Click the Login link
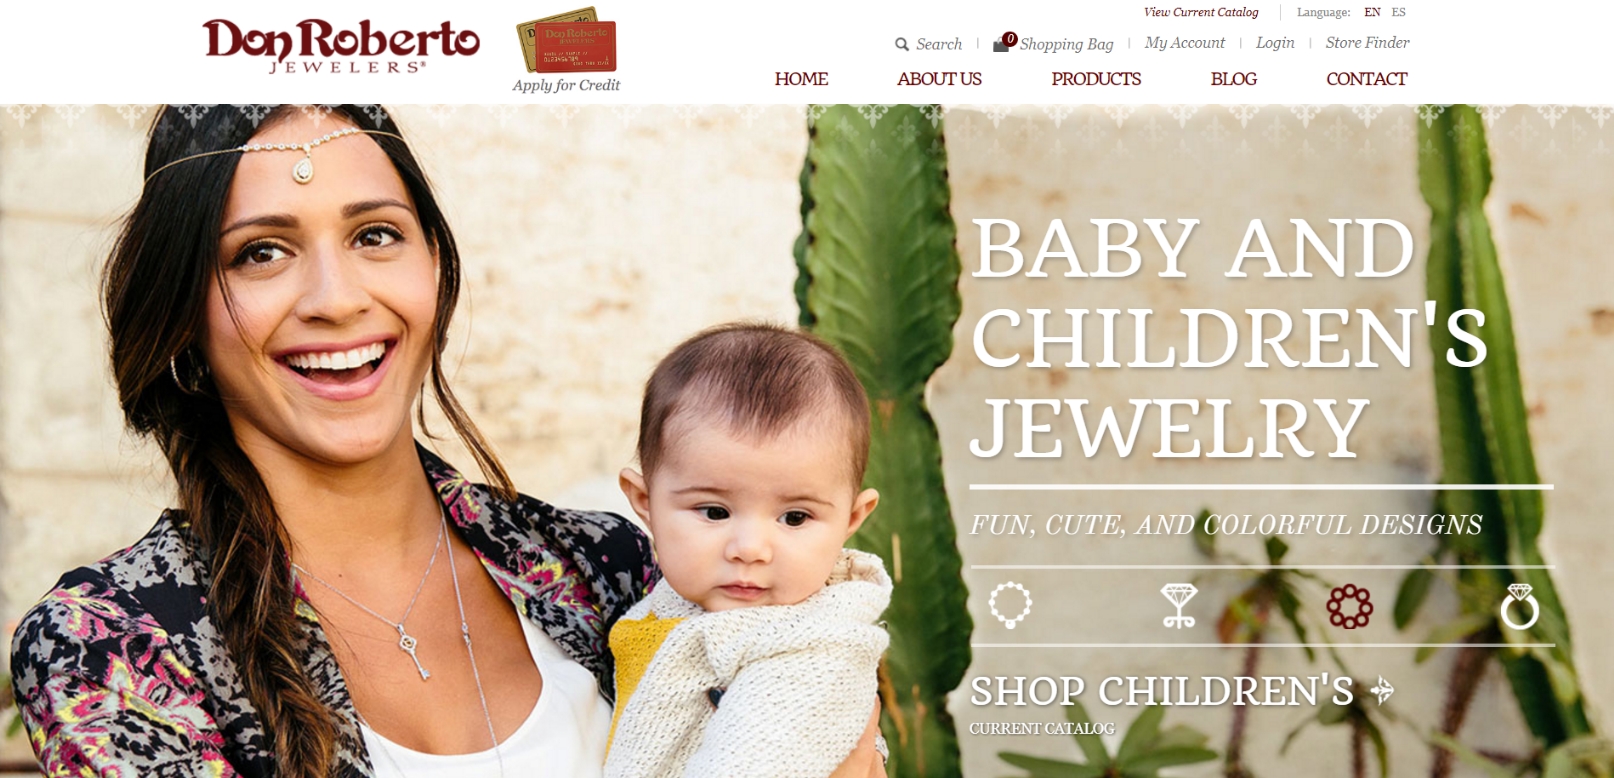This screenshot has width=1614, height=778. 1275,43
